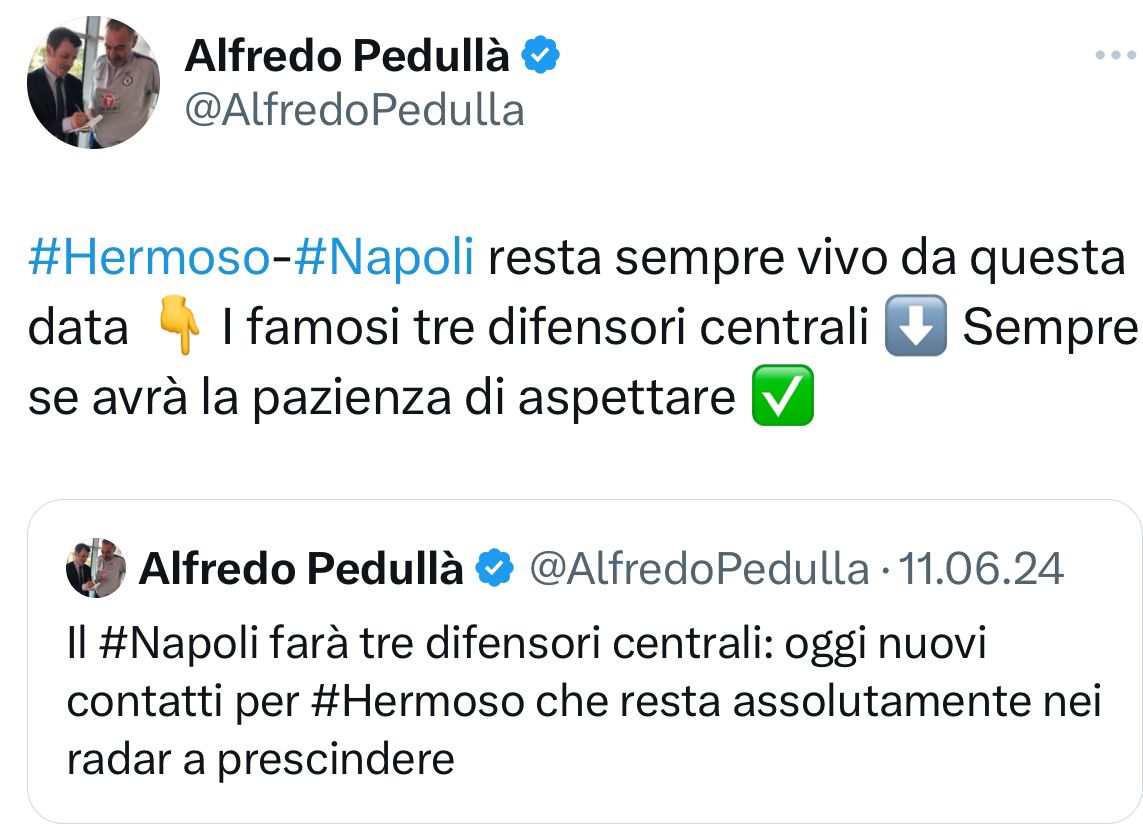Click the verified badge in the quoted tweet
The width and height of the screenshot is (1143, 825).
[493, 569]
